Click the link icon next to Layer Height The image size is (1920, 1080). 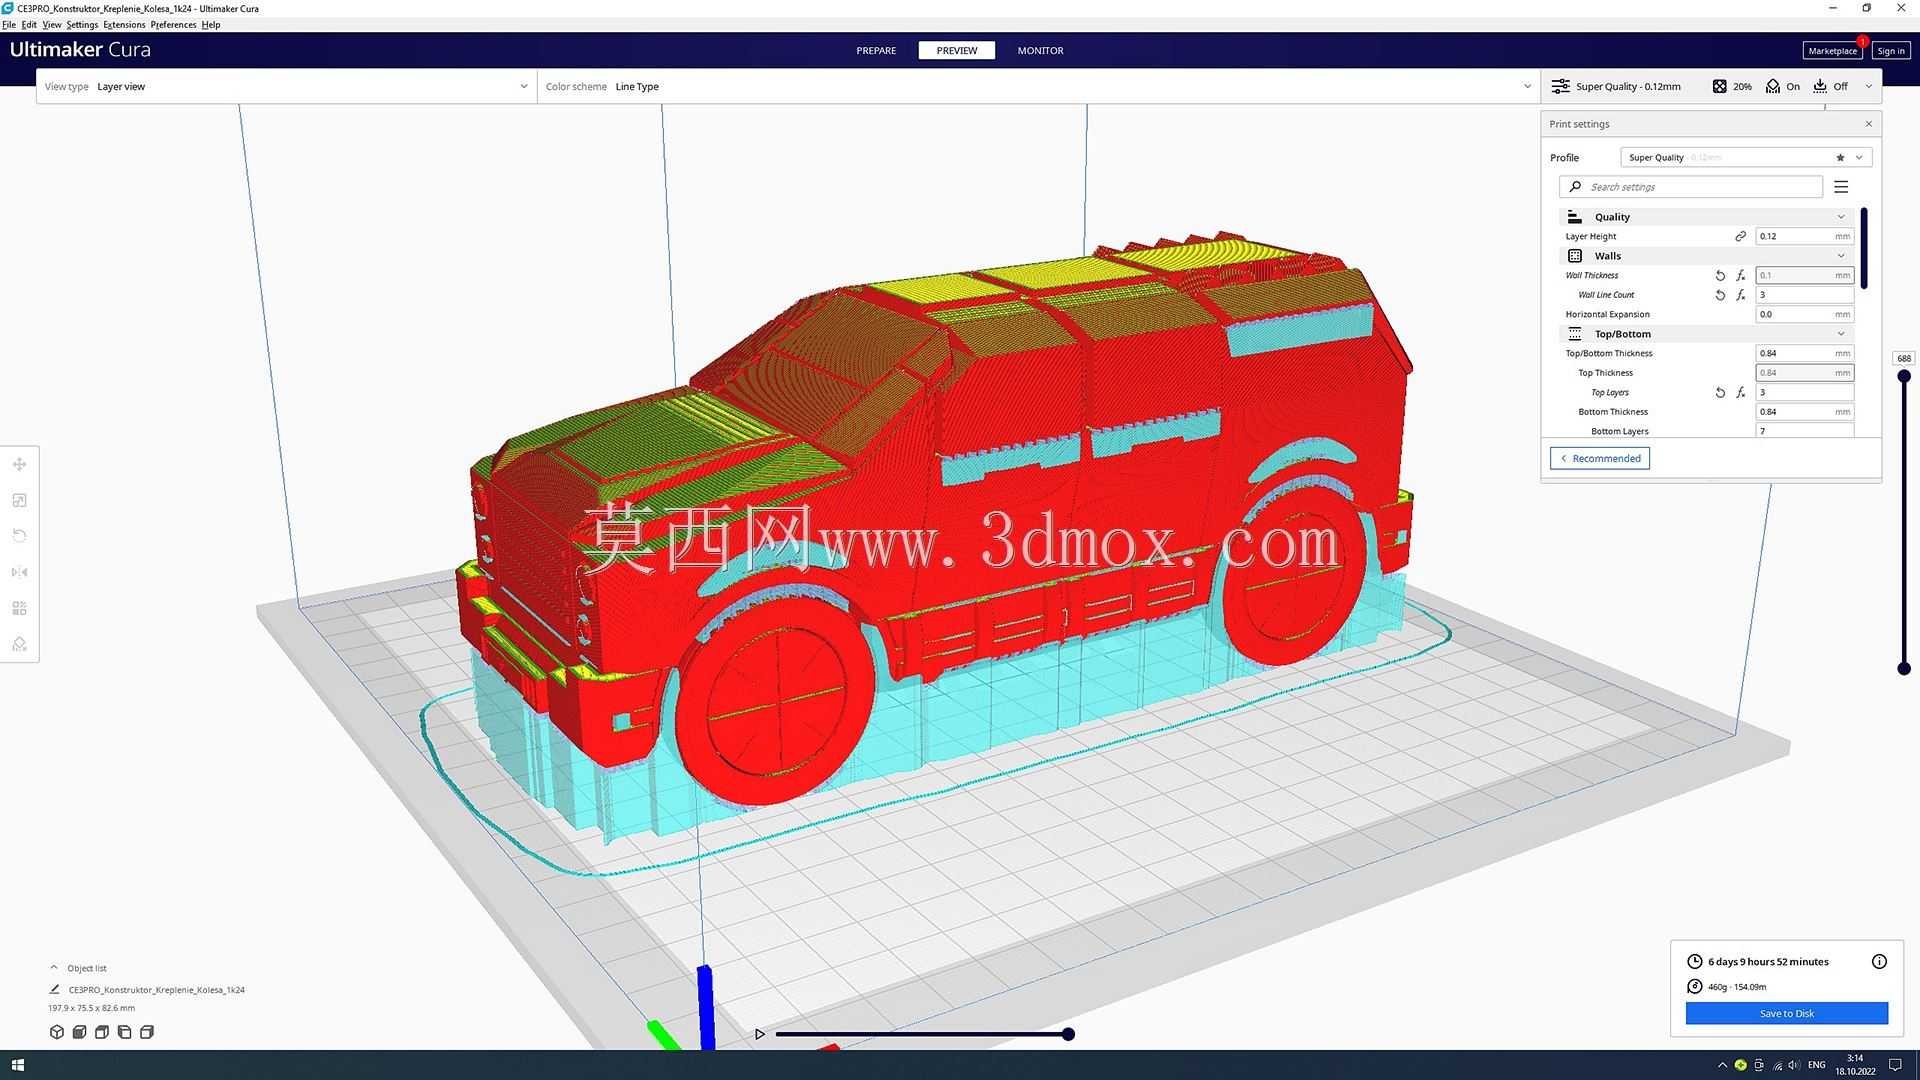[x=1740, y=236]
